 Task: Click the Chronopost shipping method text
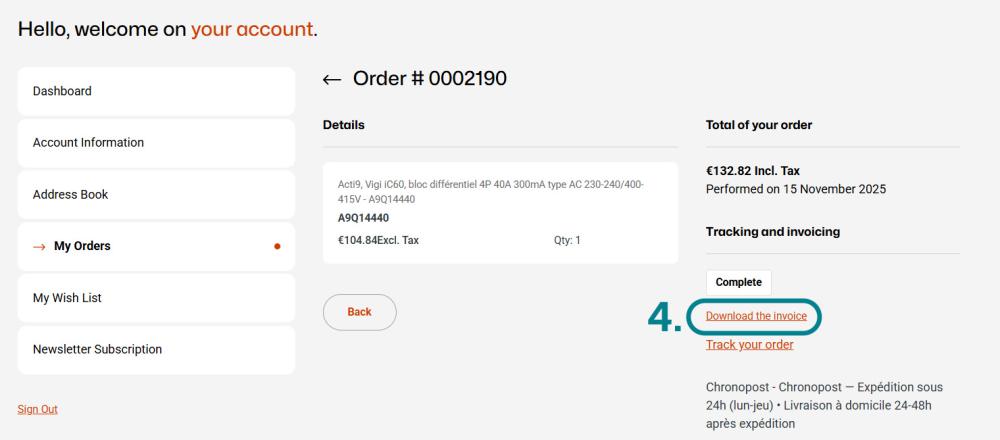[x=823, y=404]
